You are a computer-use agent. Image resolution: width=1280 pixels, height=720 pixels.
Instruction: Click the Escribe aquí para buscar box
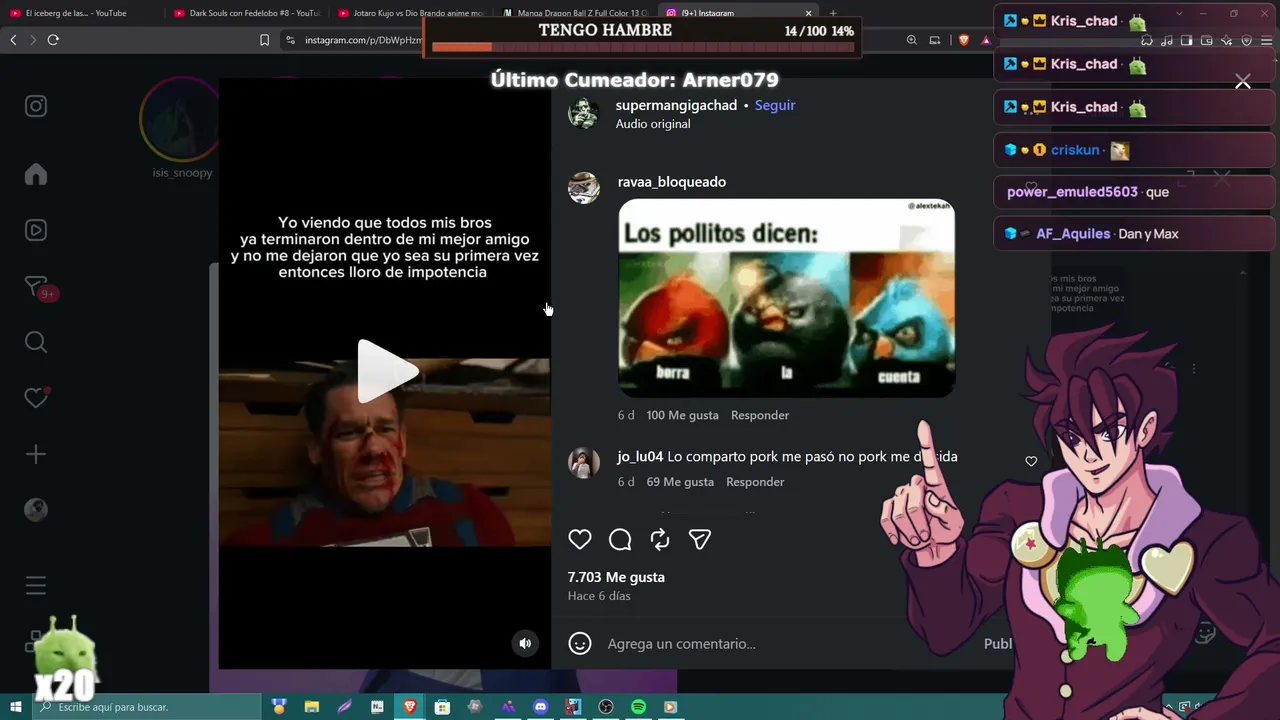pyautogui.click(x=146, y=707)
